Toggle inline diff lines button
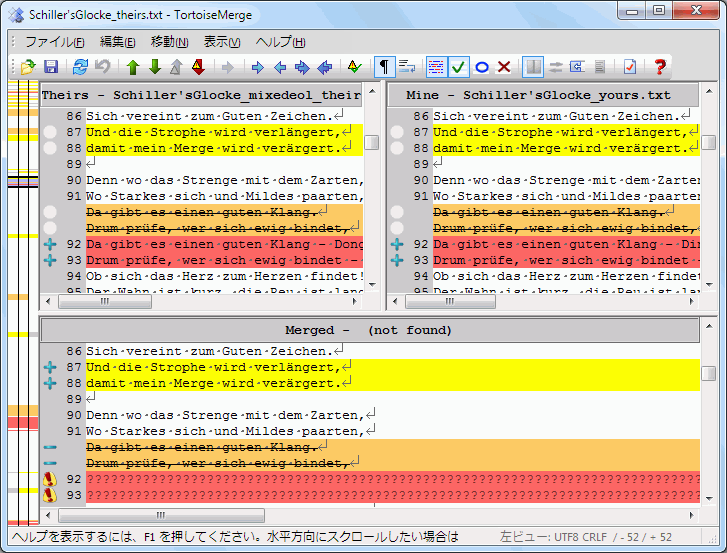The width and height of the screenshot is (727, 553). click(436, 67)
